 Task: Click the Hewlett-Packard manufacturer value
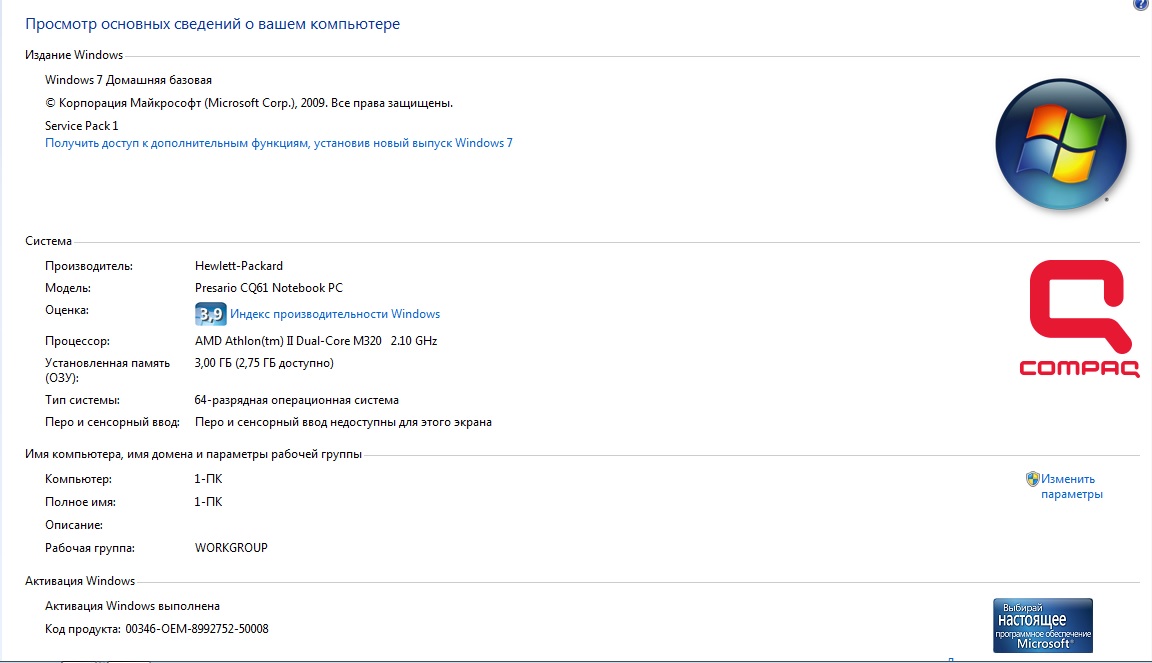(239, 266)
